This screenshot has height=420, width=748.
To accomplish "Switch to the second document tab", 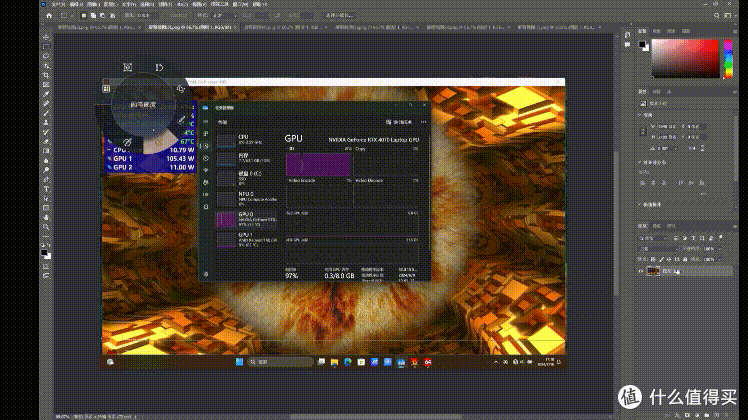I will (x=192, y=27).
